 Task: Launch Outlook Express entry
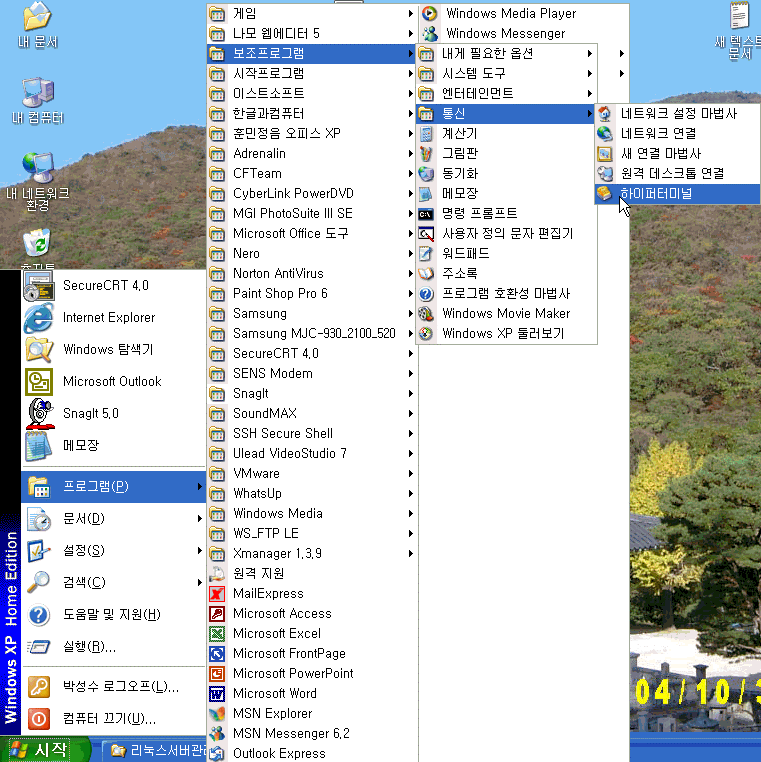[x=311, y=753]
